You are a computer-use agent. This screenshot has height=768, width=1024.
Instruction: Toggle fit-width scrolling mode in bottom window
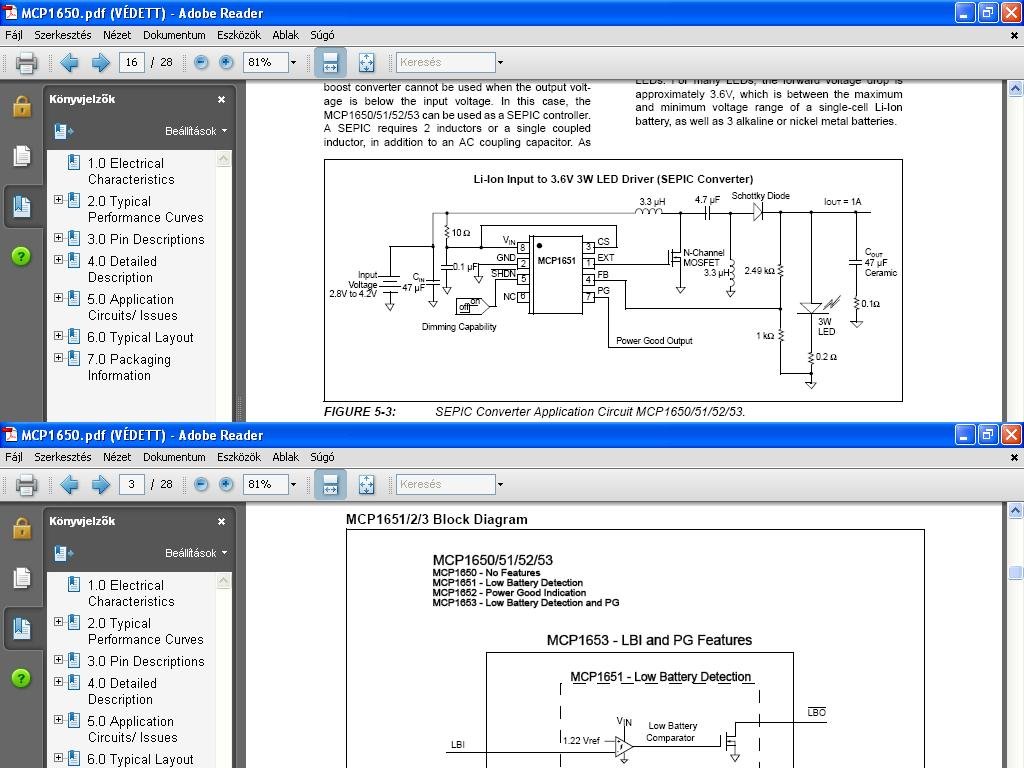pos(330,485)
